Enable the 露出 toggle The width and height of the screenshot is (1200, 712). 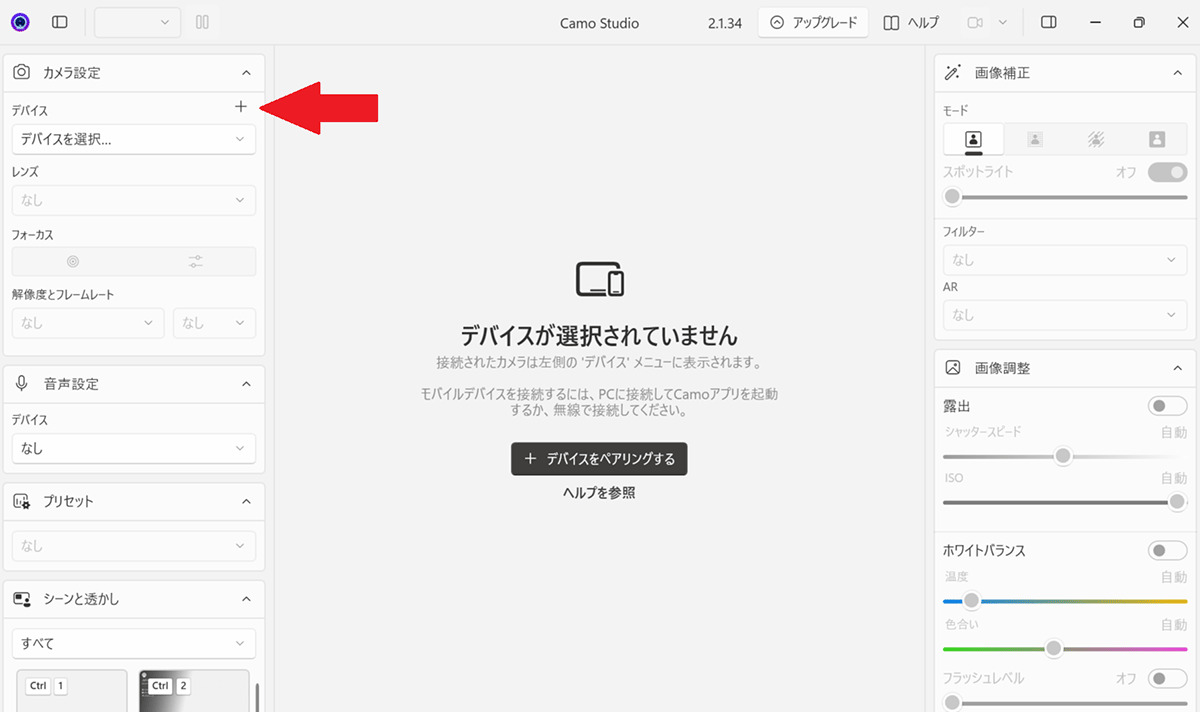coord(1167,406)
